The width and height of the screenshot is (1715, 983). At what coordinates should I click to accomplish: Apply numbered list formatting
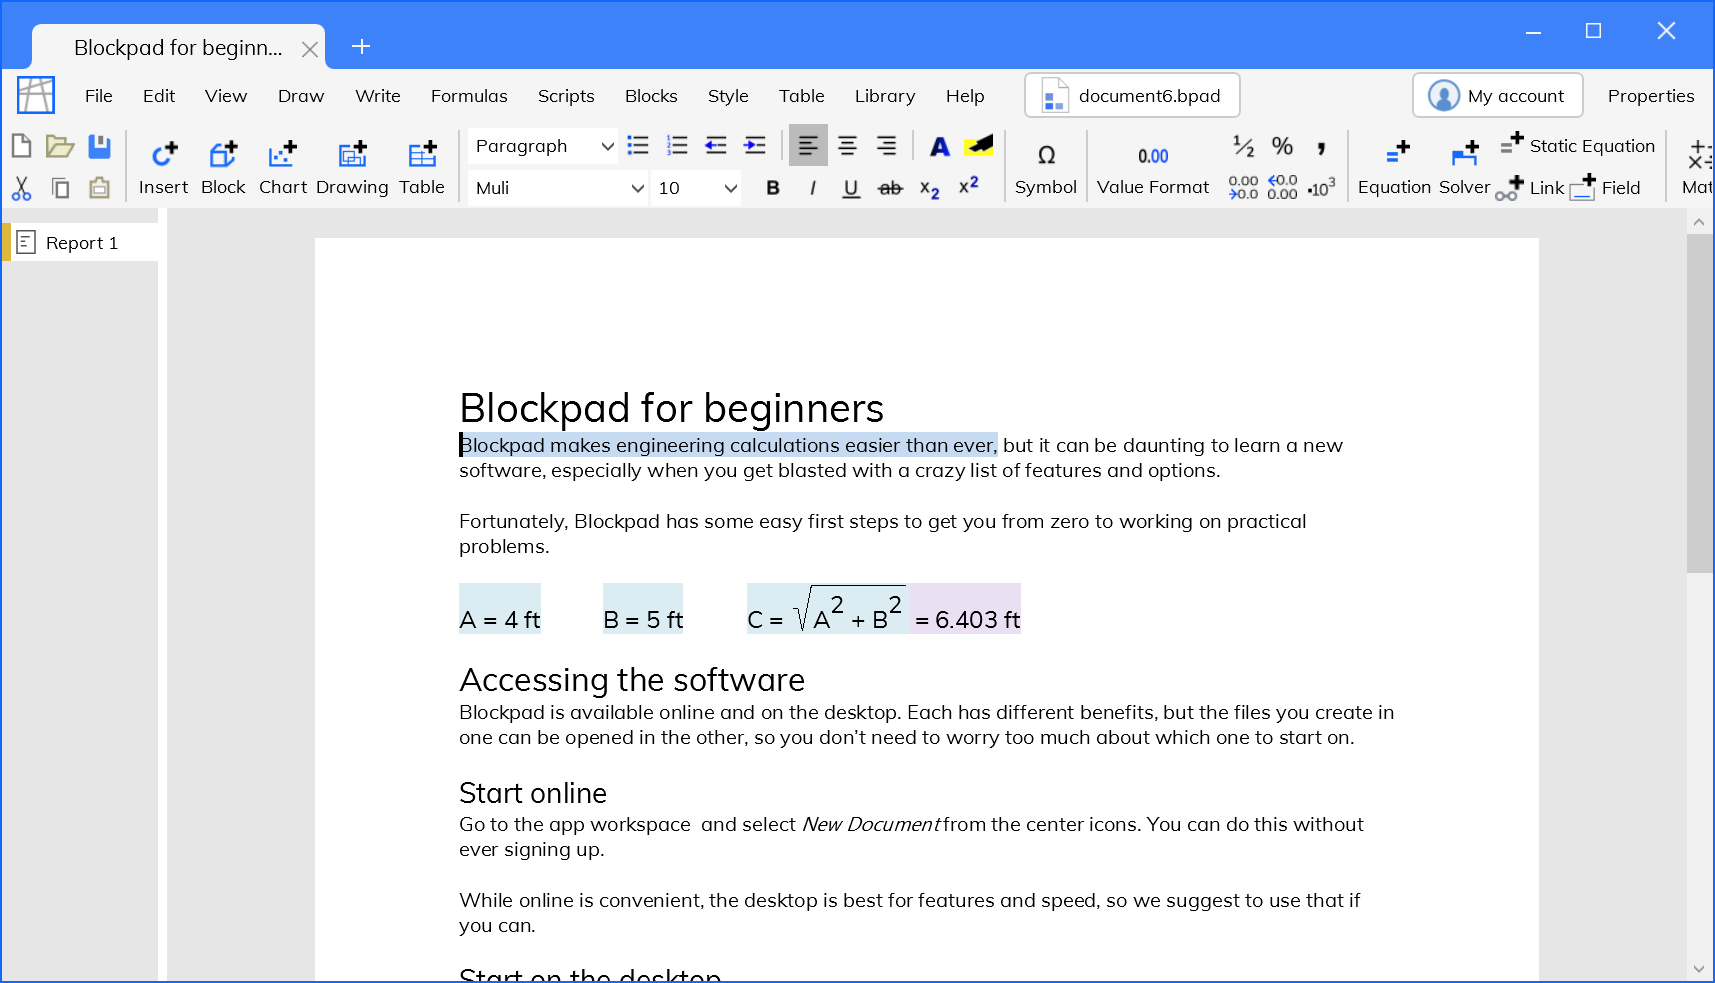[x=677, y=146]
